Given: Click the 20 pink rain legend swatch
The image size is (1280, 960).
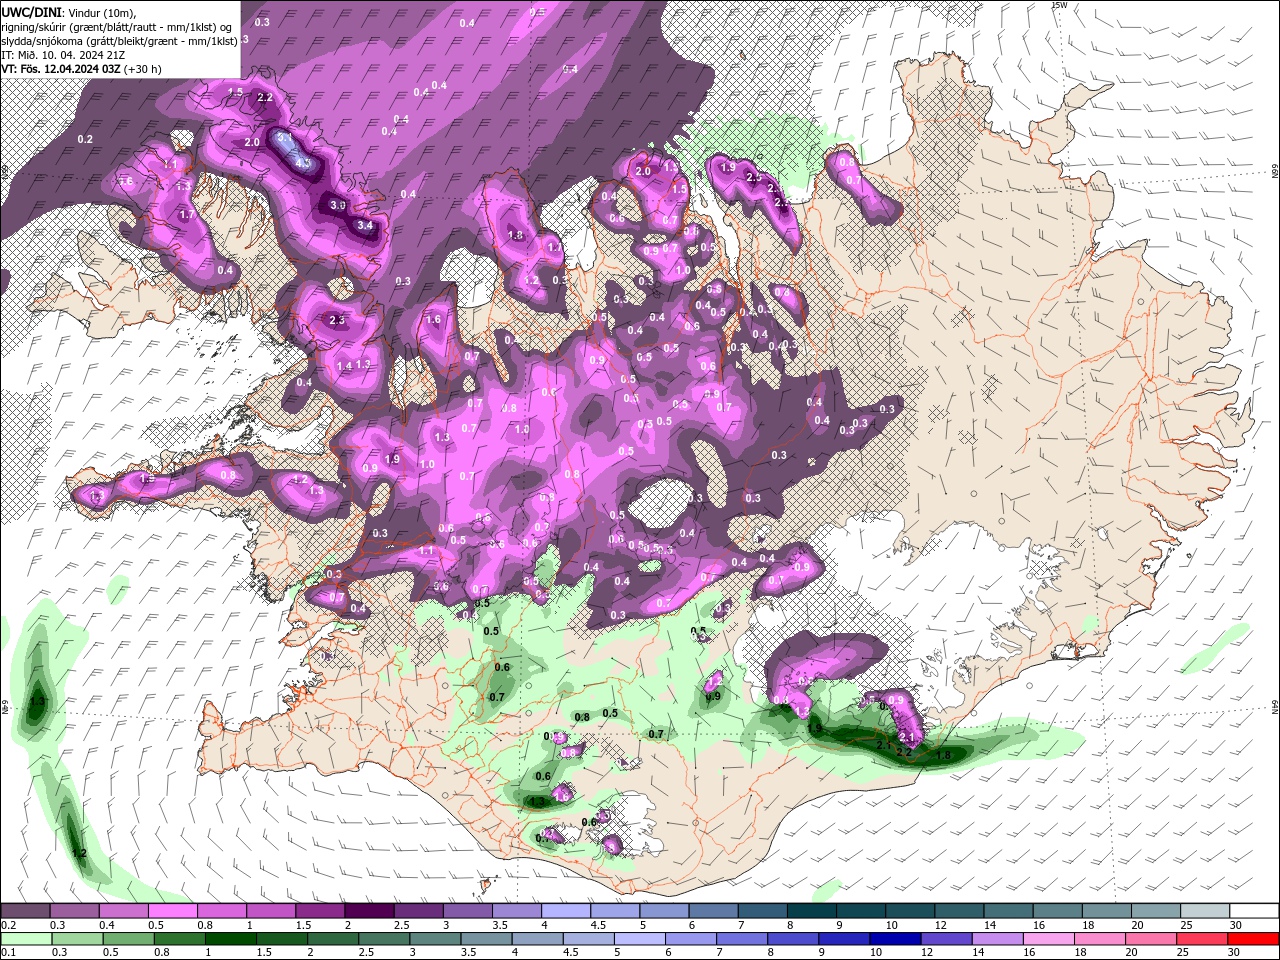Looking at the screenshot, I should 1150,939.
